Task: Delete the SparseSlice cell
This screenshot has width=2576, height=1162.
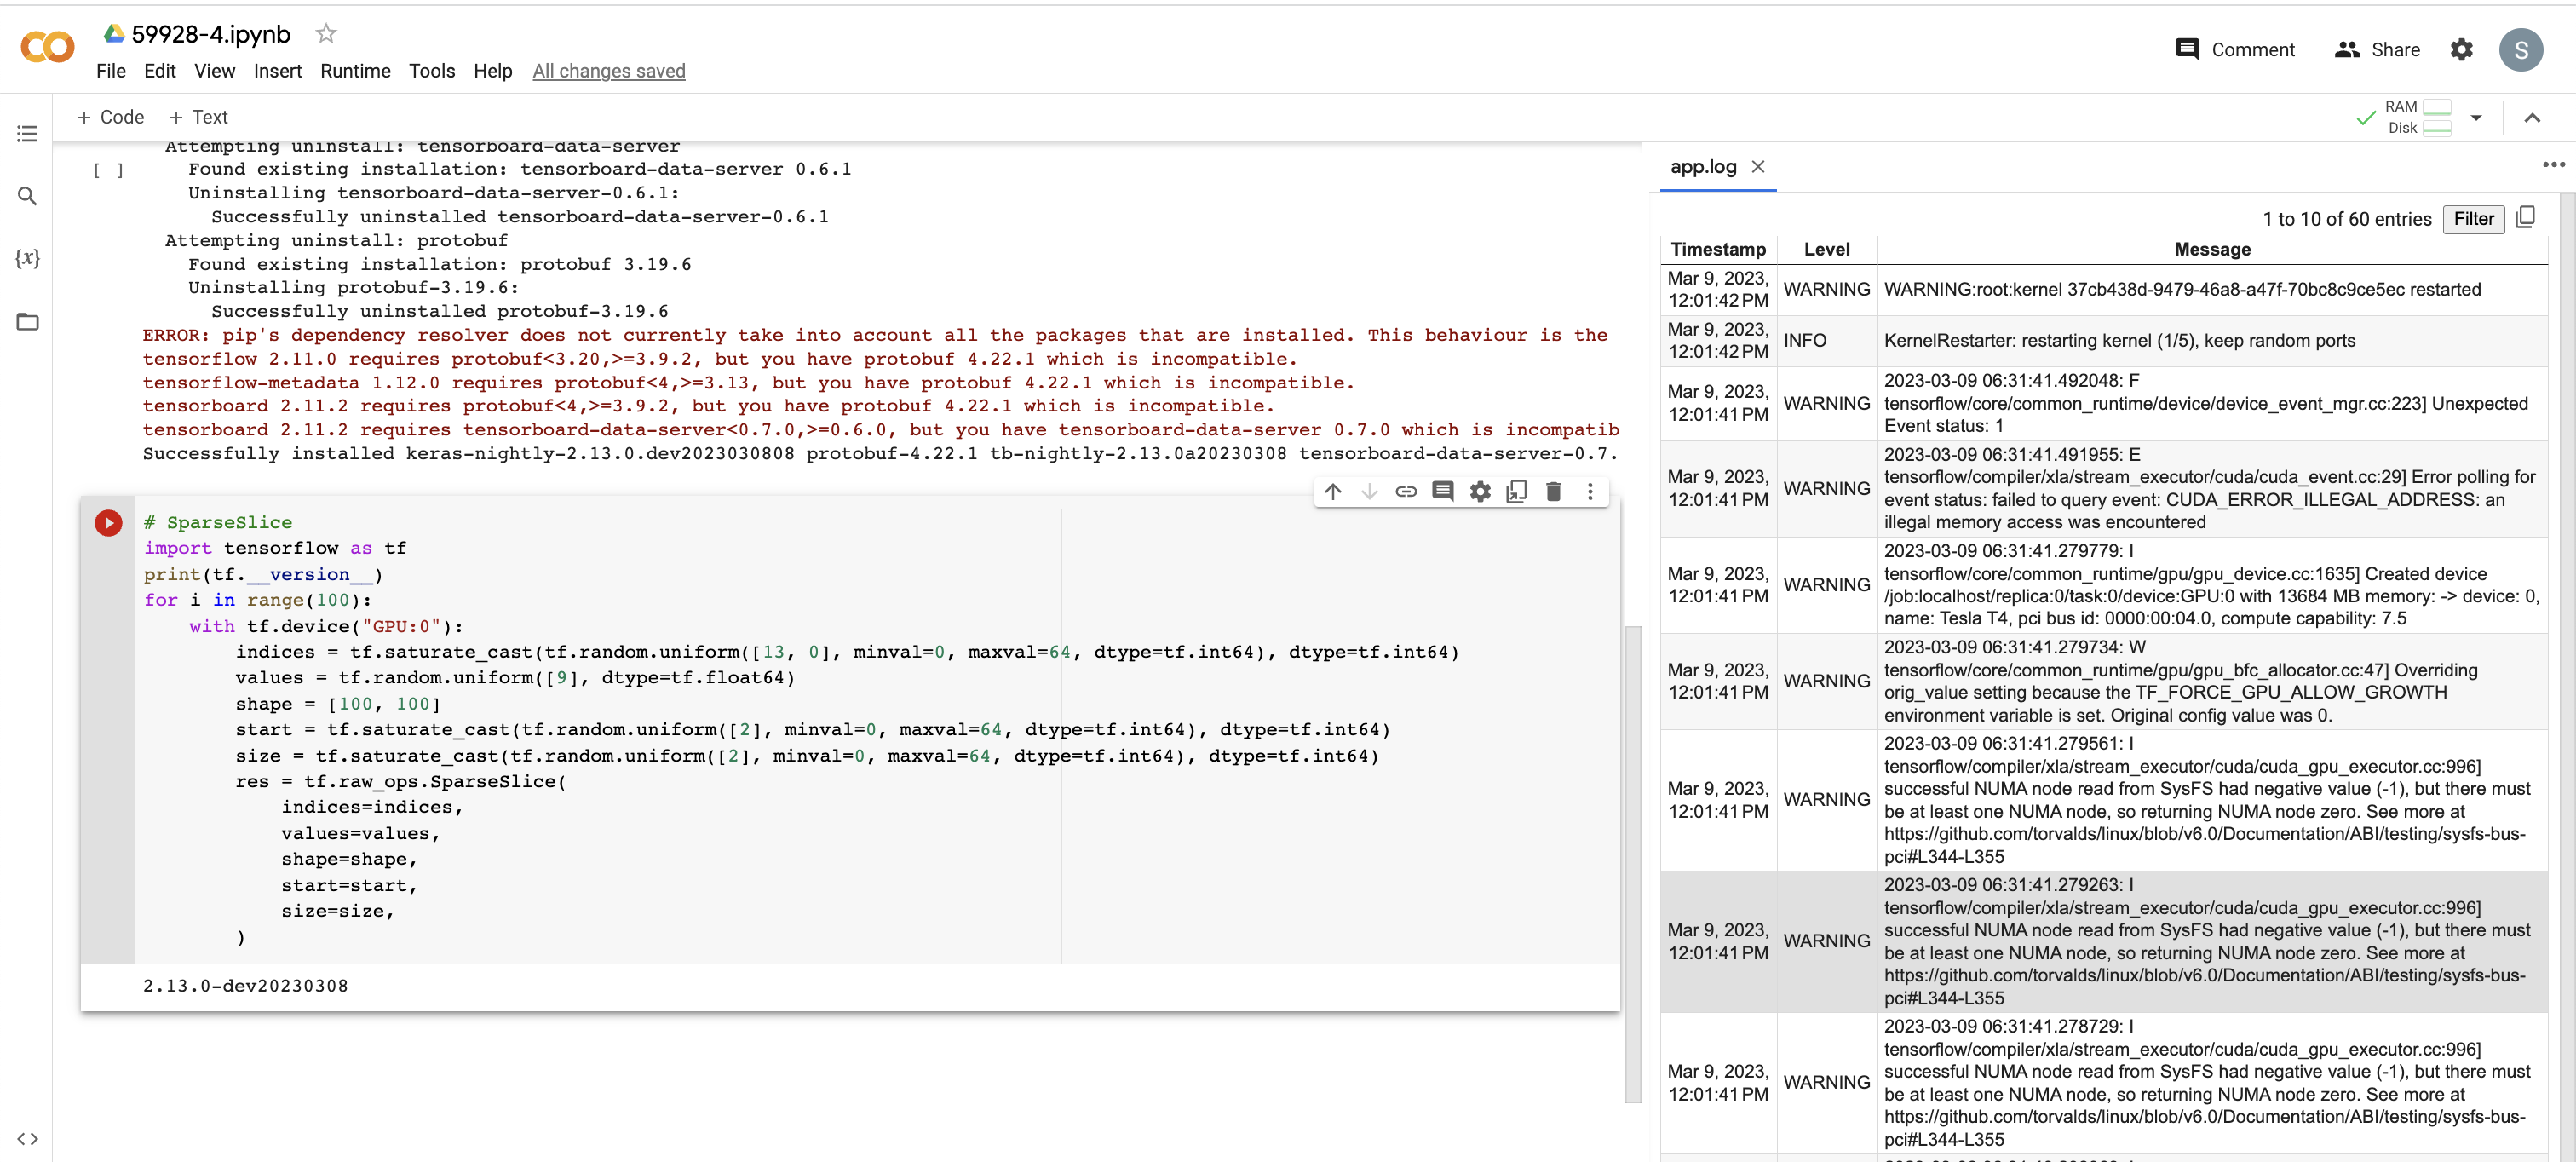Action: [x=1553, y=491]
